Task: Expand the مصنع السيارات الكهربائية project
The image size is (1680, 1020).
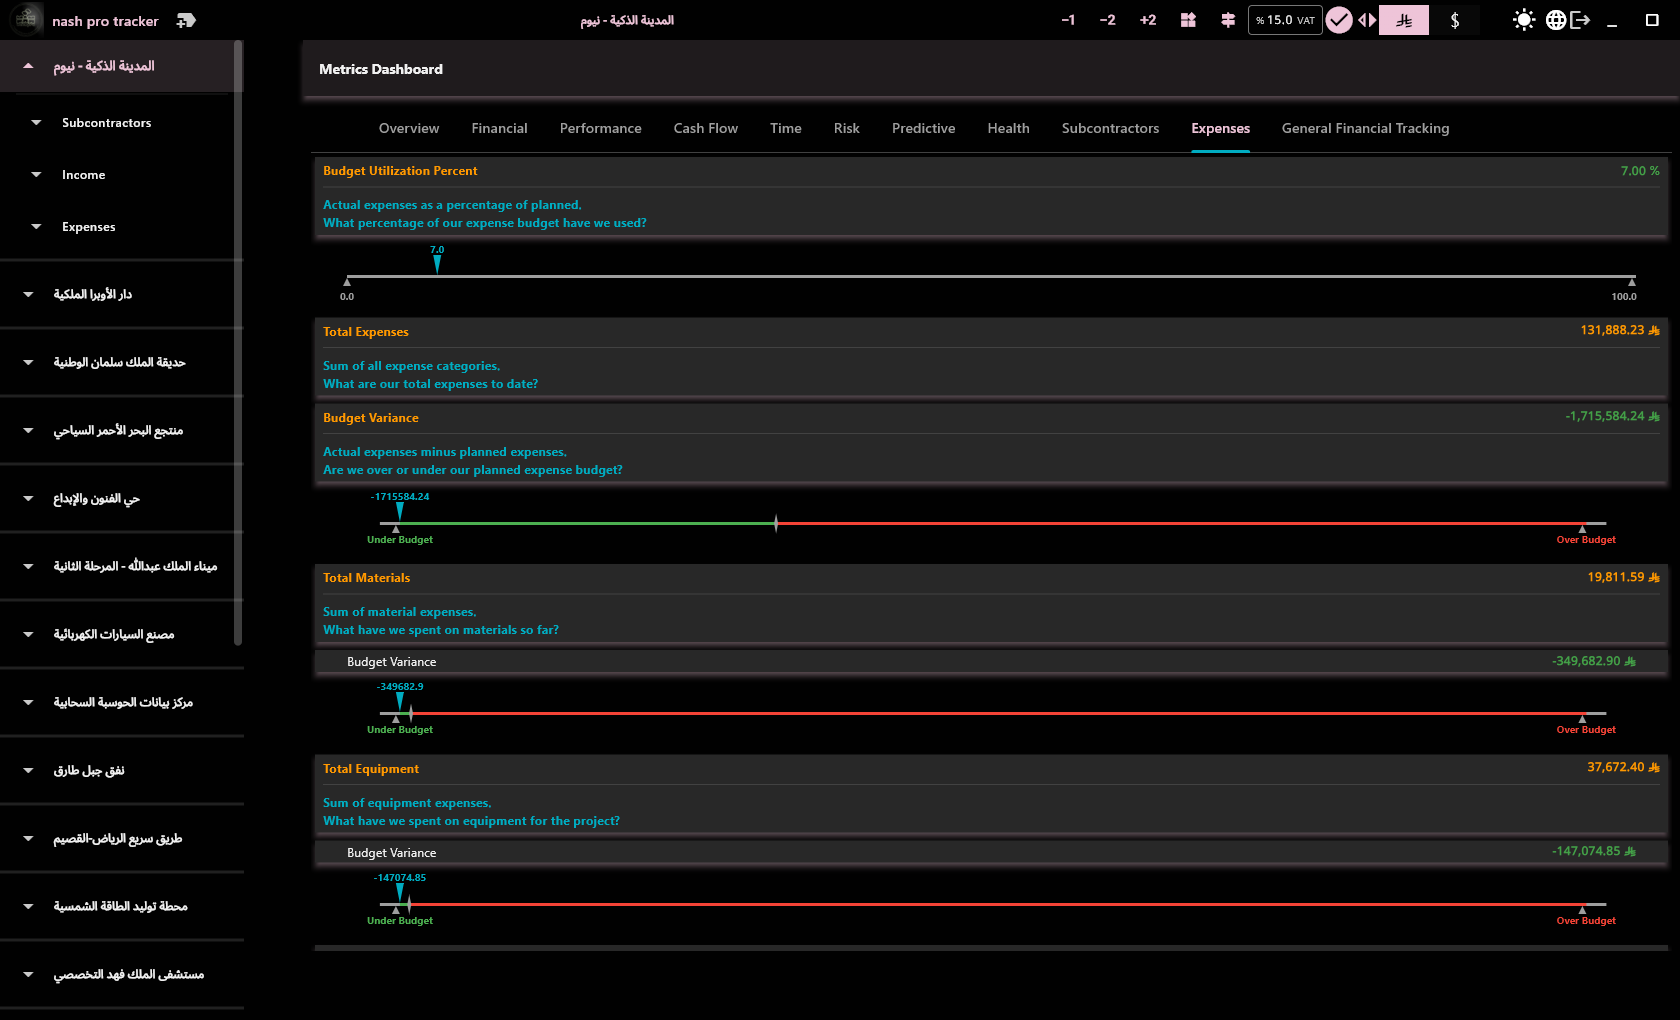Action: coord(28,635)
